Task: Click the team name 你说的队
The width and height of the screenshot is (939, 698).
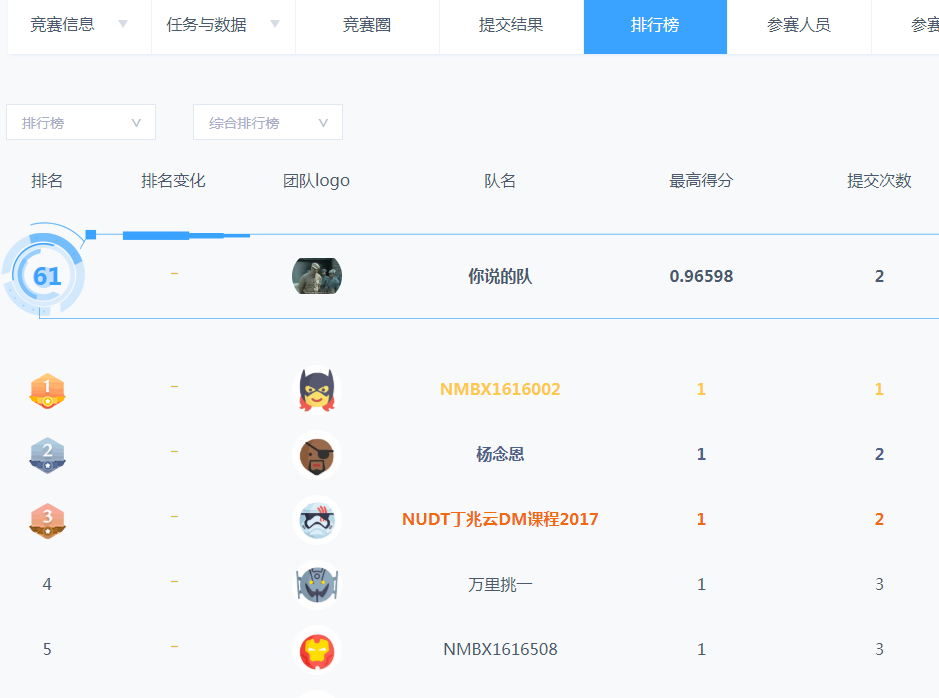Action: 499,275
